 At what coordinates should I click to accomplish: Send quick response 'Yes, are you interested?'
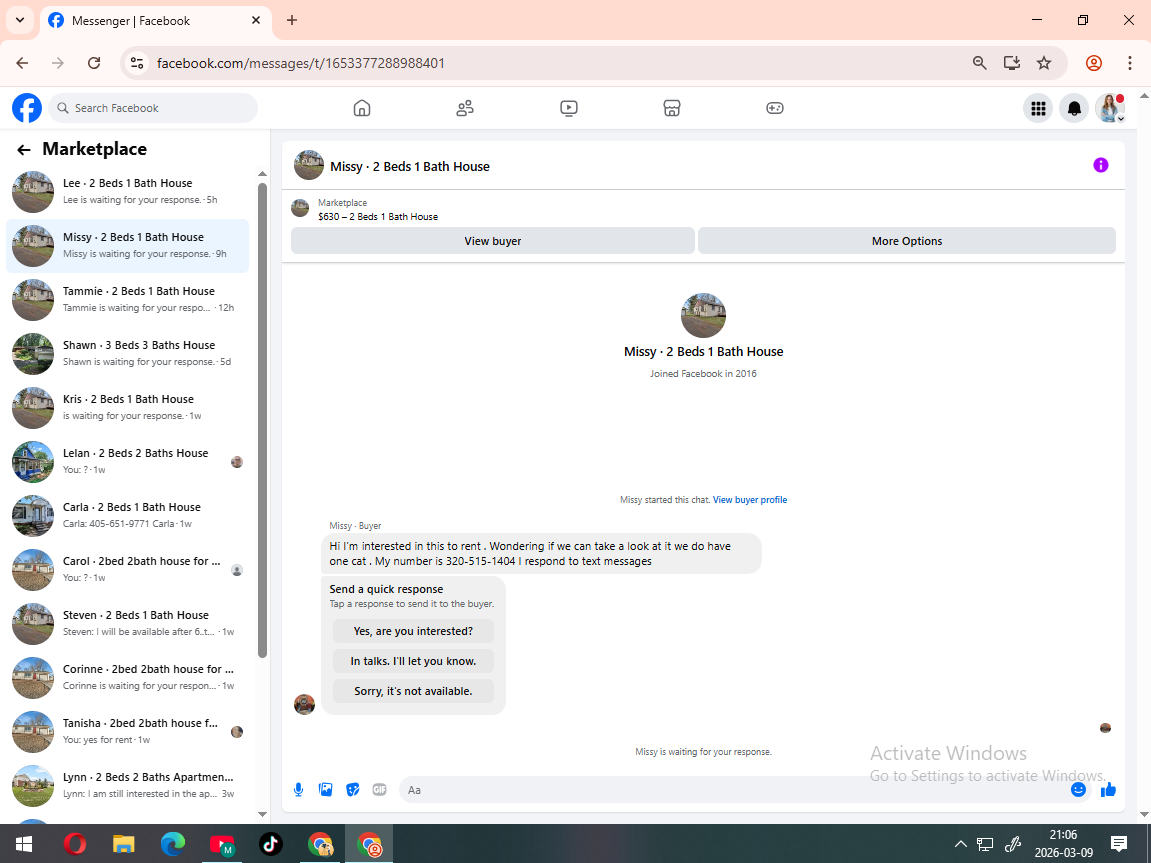click(x=413, y=631)
